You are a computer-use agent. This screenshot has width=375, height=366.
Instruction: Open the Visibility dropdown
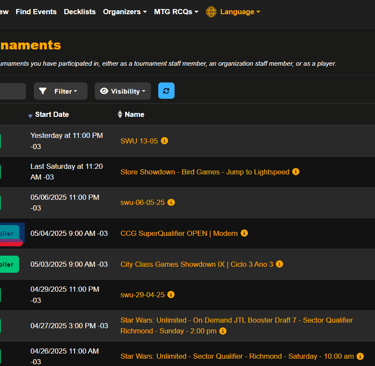123,91
